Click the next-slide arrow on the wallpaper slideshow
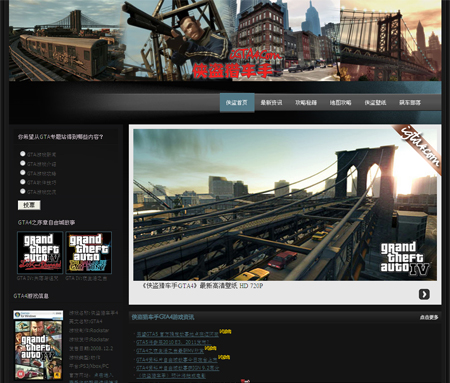 pos(424,294)
